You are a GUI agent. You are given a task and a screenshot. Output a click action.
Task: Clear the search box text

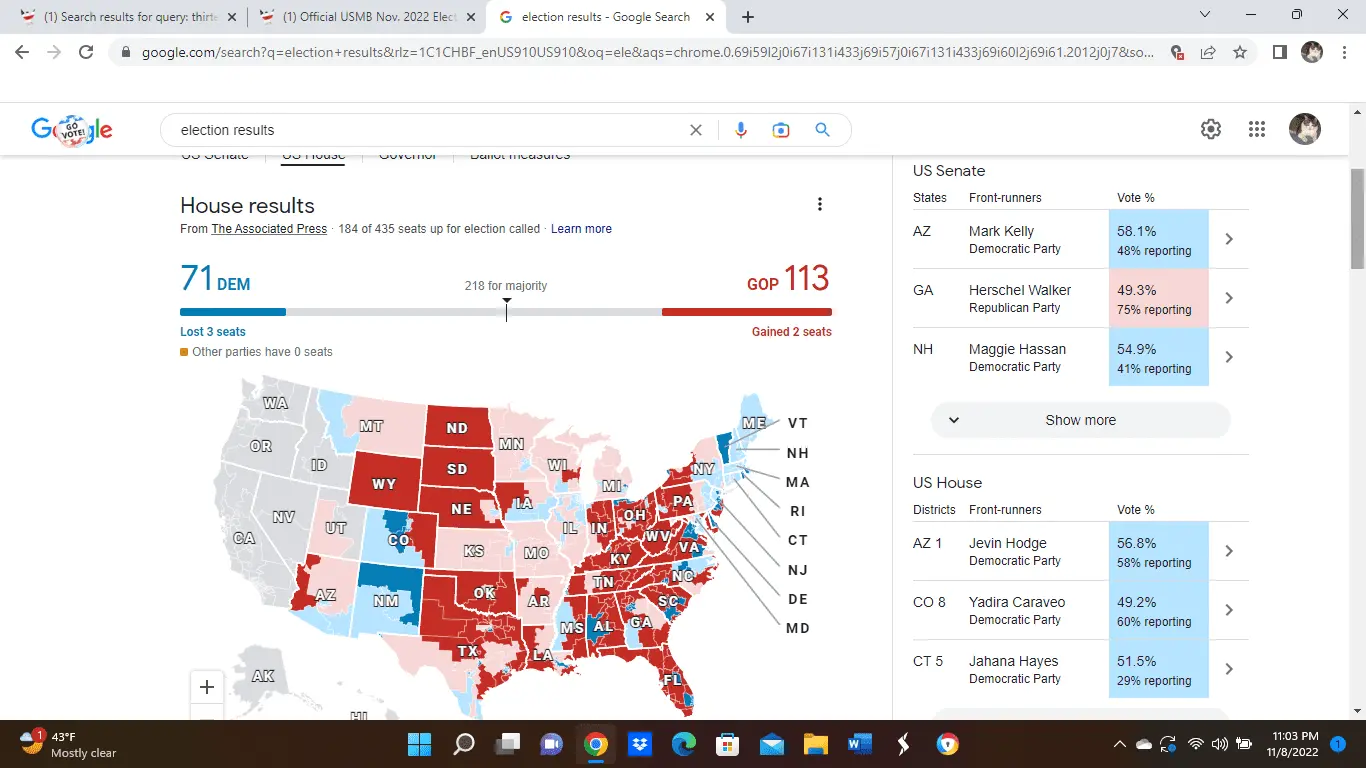click(696, 130)
